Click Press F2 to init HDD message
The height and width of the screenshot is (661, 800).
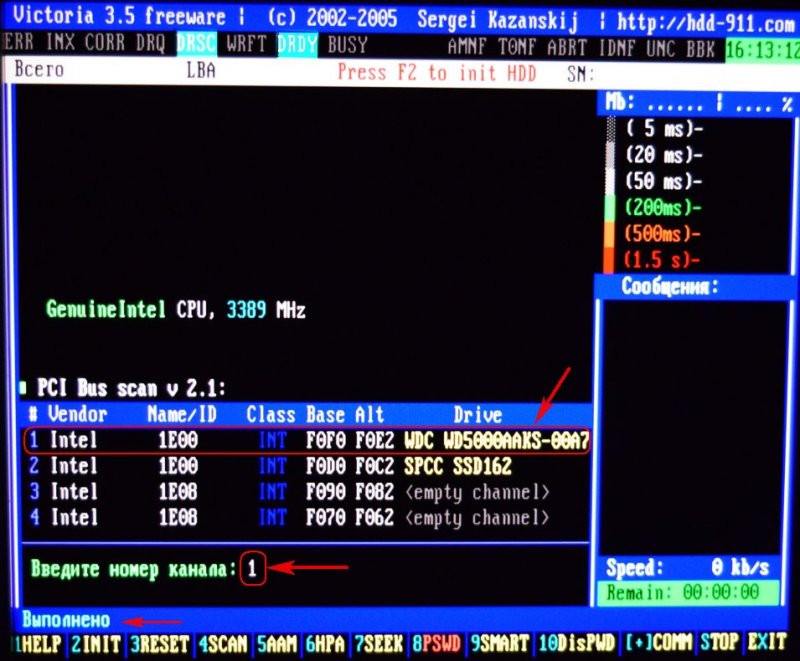click(x=437, y=73)
